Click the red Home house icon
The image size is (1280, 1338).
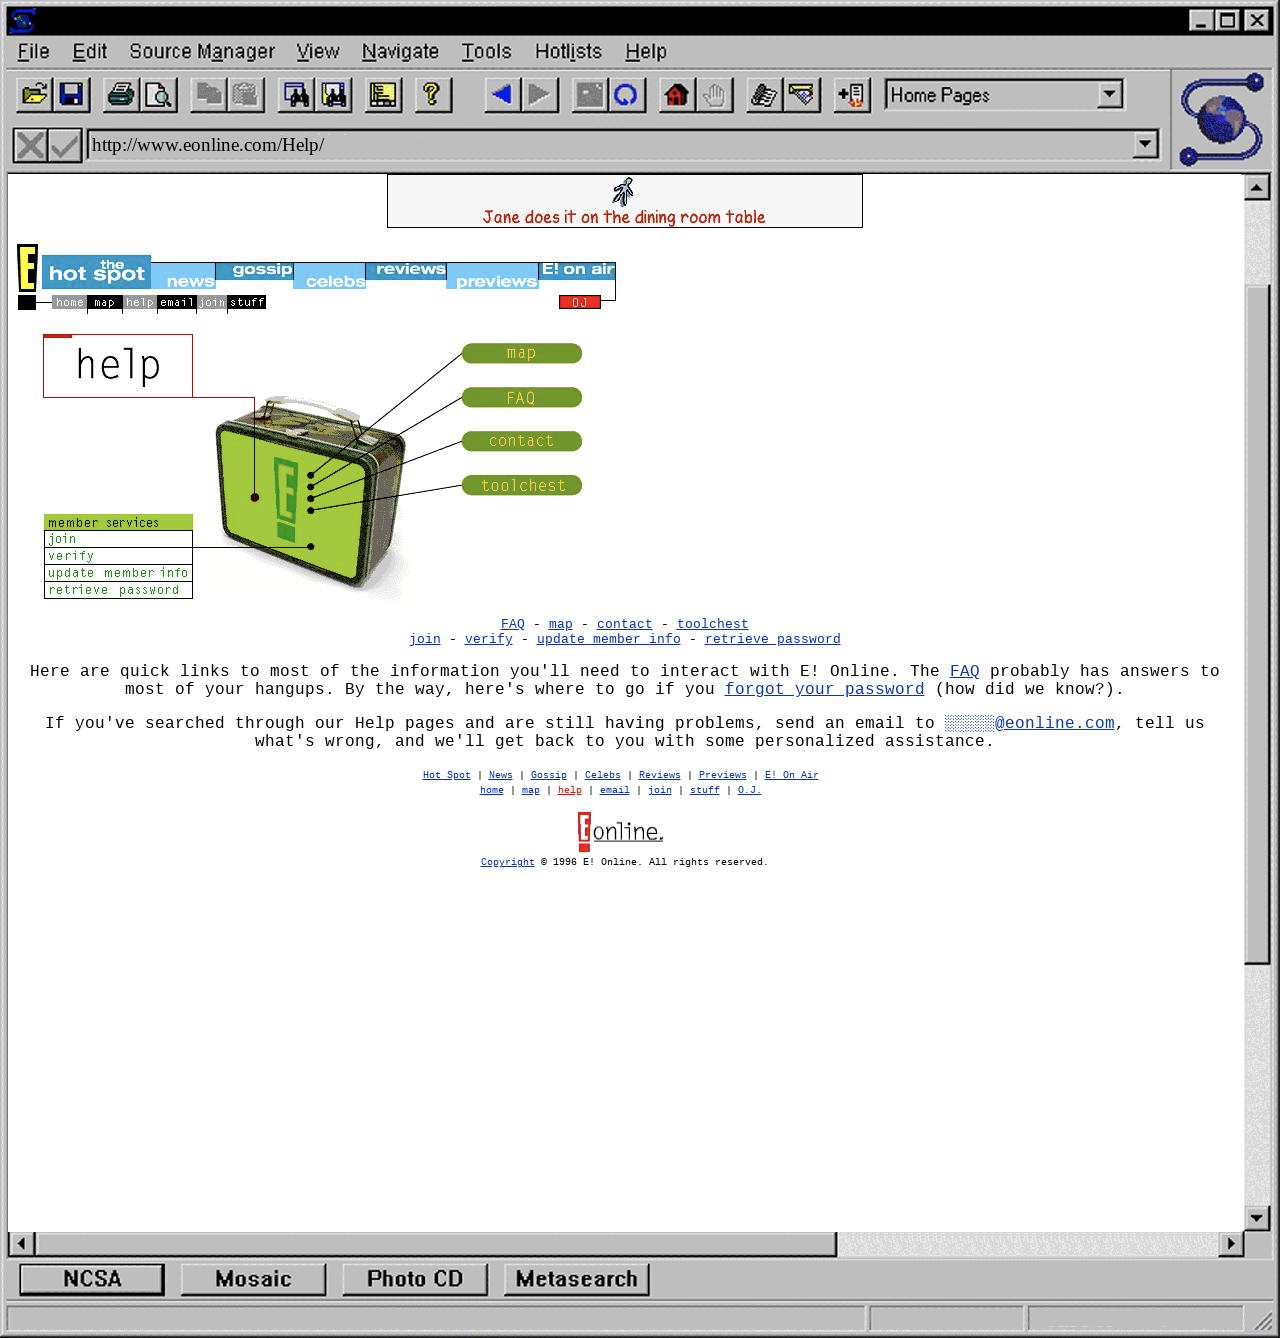[677, 95]
